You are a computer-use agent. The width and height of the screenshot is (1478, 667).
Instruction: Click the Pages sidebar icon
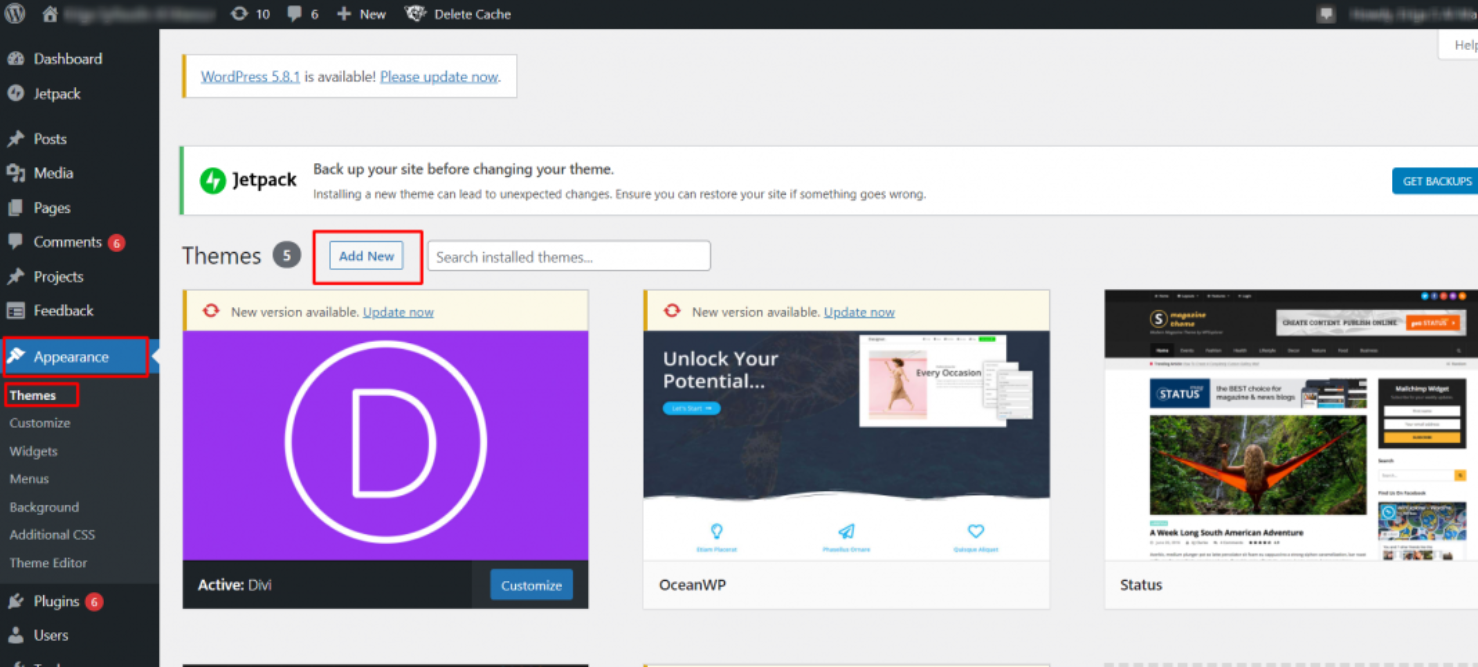16,208
